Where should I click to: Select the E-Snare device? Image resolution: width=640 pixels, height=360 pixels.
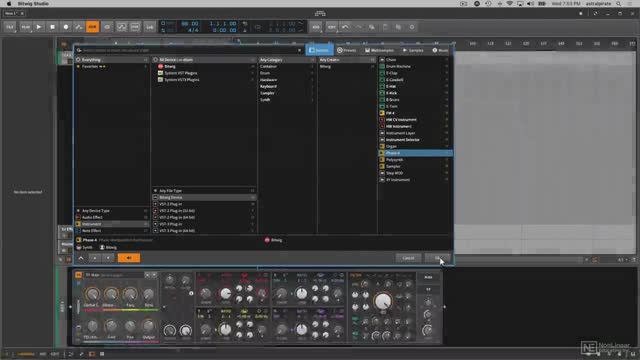point(415,100)
